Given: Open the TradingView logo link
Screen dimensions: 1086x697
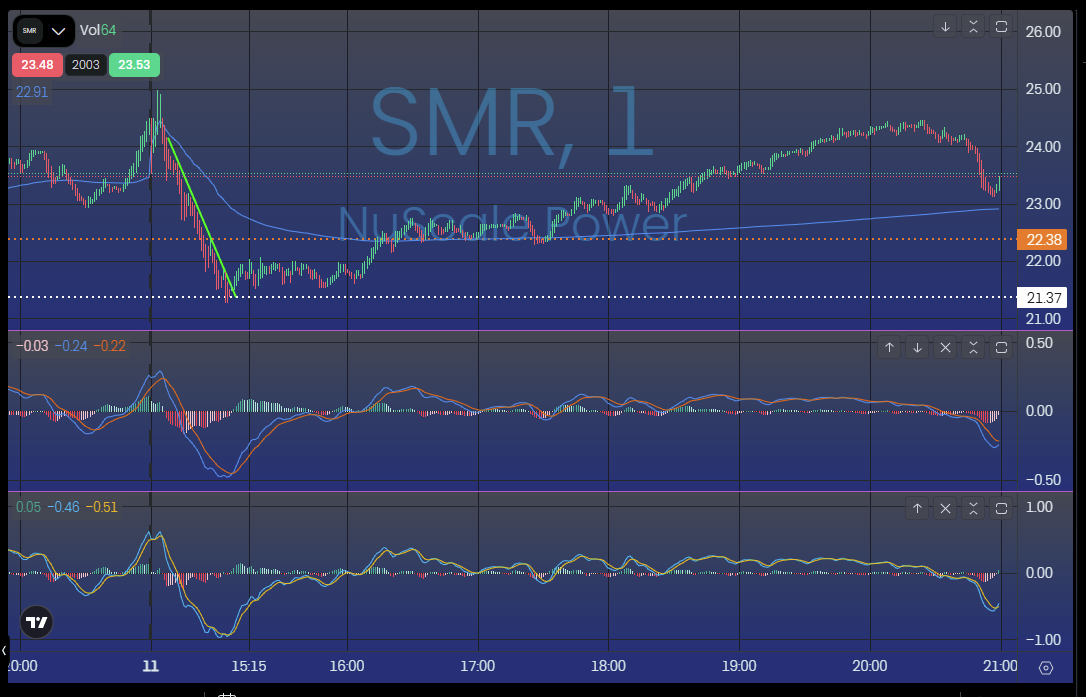Looking at the screenshot, I should (x=37, y=623).
